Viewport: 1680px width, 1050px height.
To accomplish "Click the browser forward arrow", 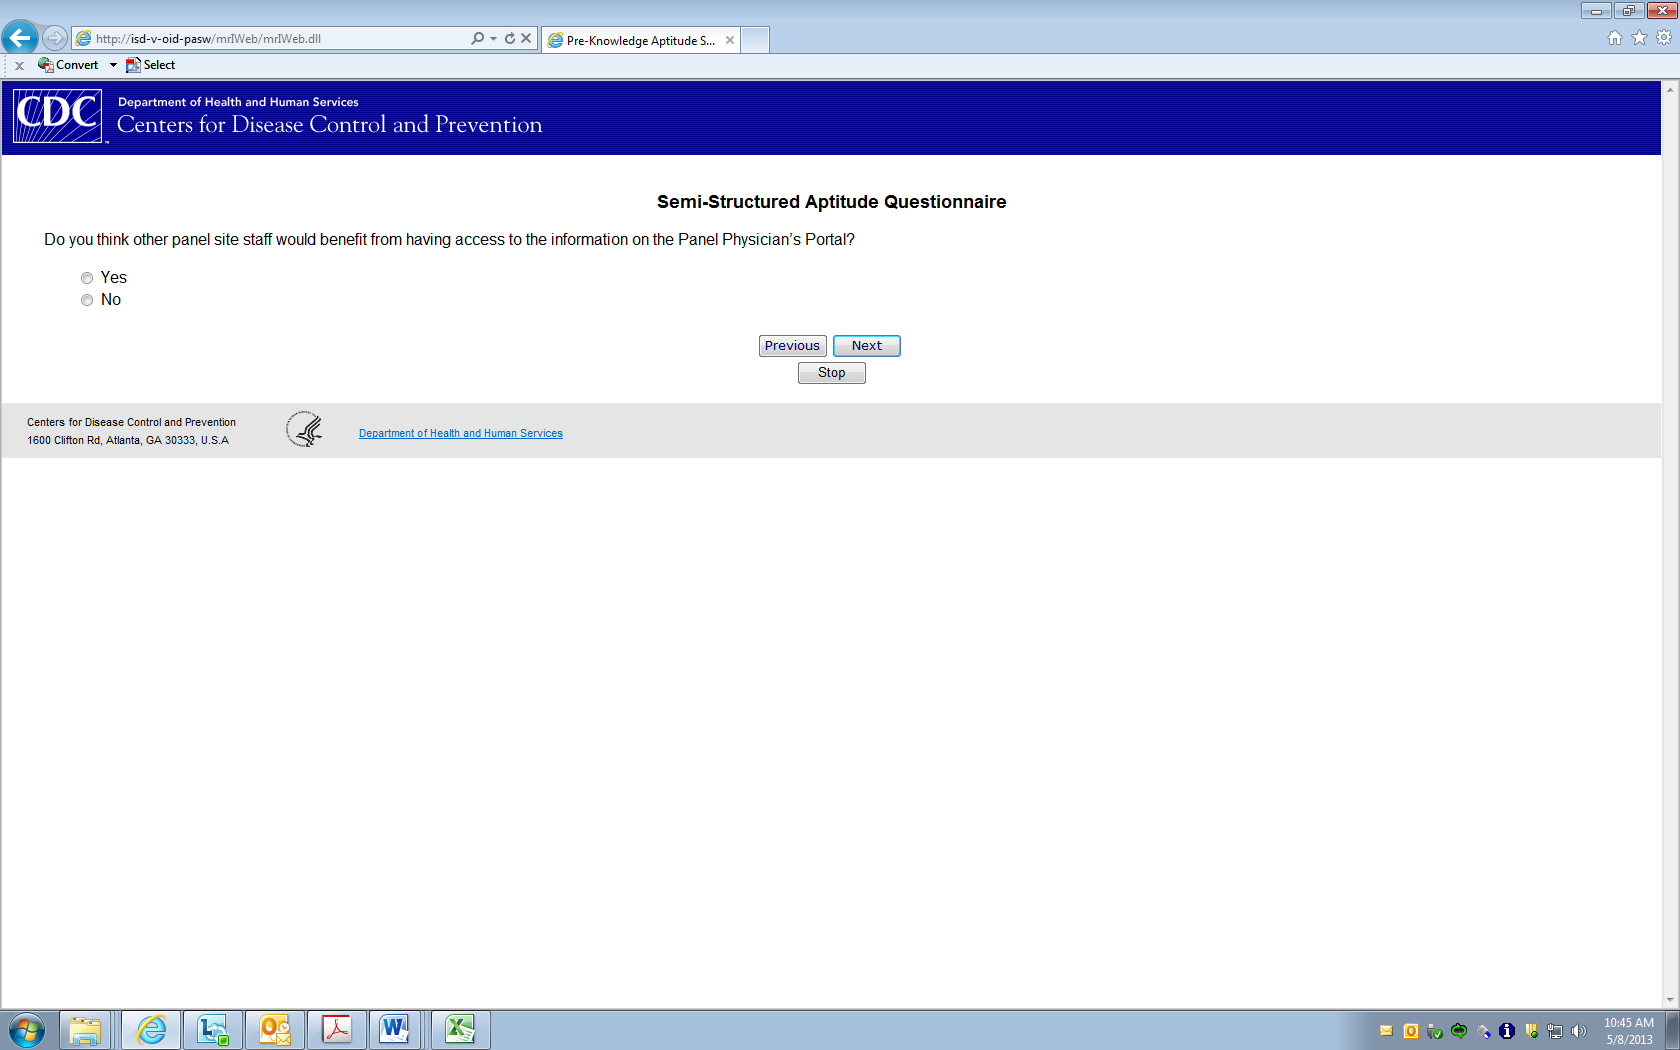I will (55, 38).
